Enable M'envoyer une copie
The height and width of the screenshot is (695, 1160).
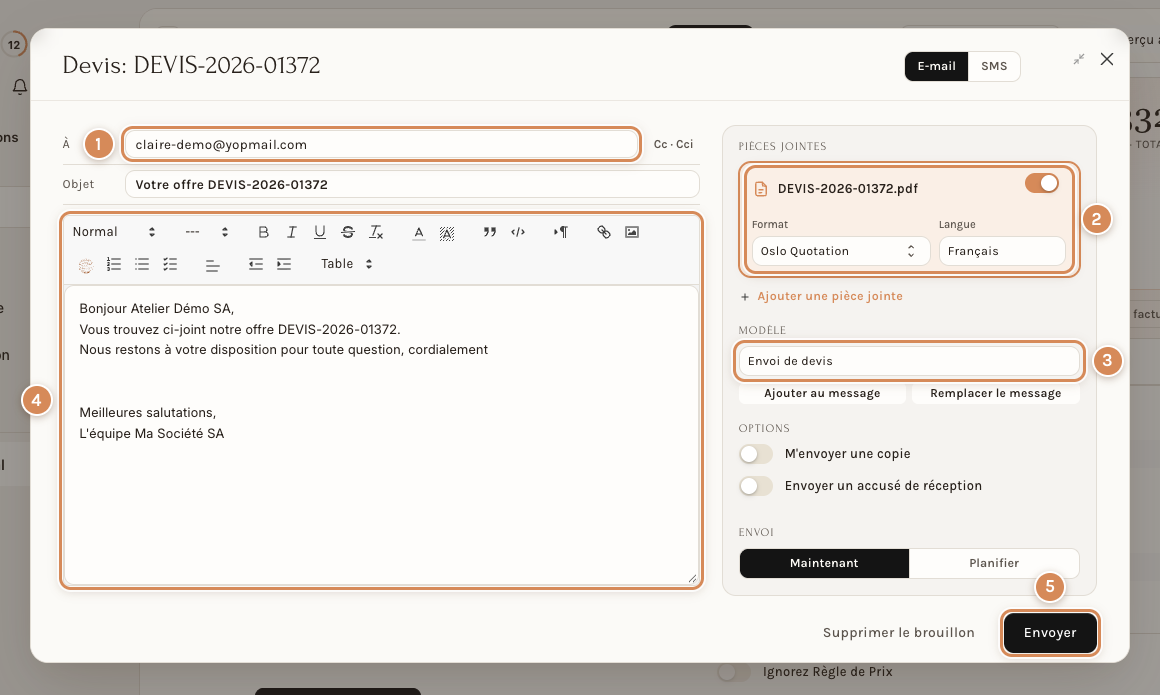point(755,454)
